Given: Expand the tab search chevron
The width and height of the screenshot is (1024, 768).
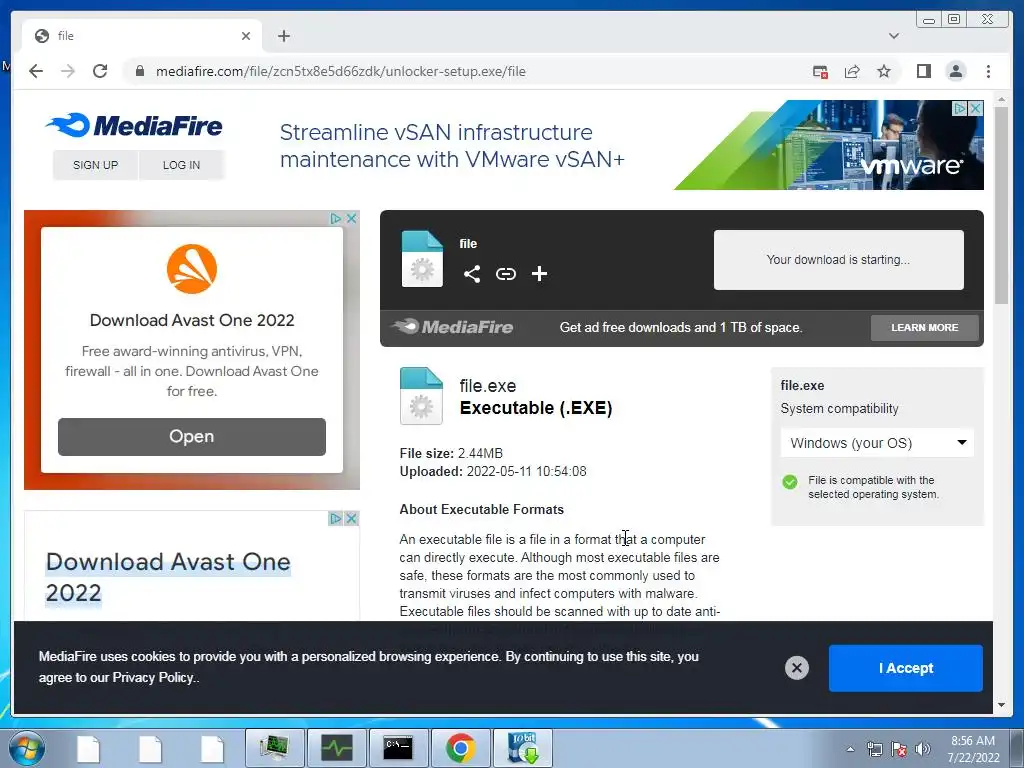Looking at the screenshot, I should pyautogui.click(x=893, y=36).
